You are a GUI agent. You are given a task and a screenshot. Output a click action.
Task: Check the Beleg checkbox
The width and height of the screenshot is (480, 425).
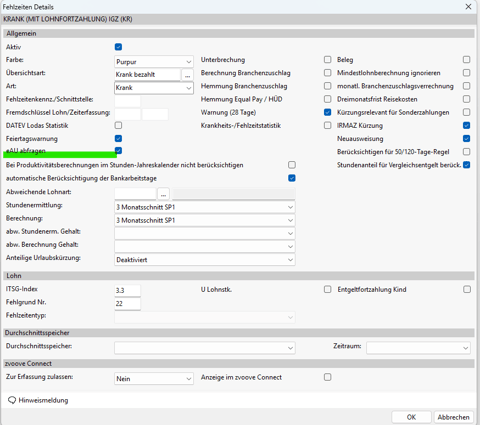click(467, 60)
